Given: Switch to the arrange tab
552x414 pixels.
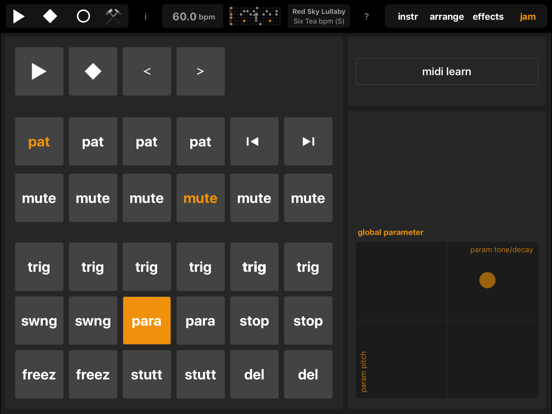Looking at the screenshot, I should coord(446,17).
